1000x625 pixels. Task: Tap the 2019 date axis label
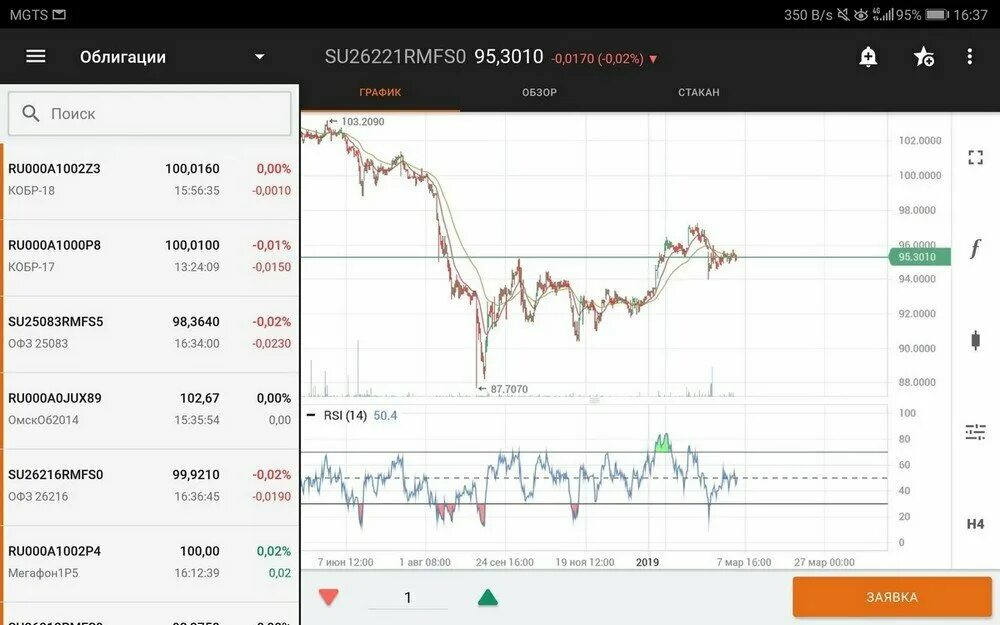pos(647,562)
